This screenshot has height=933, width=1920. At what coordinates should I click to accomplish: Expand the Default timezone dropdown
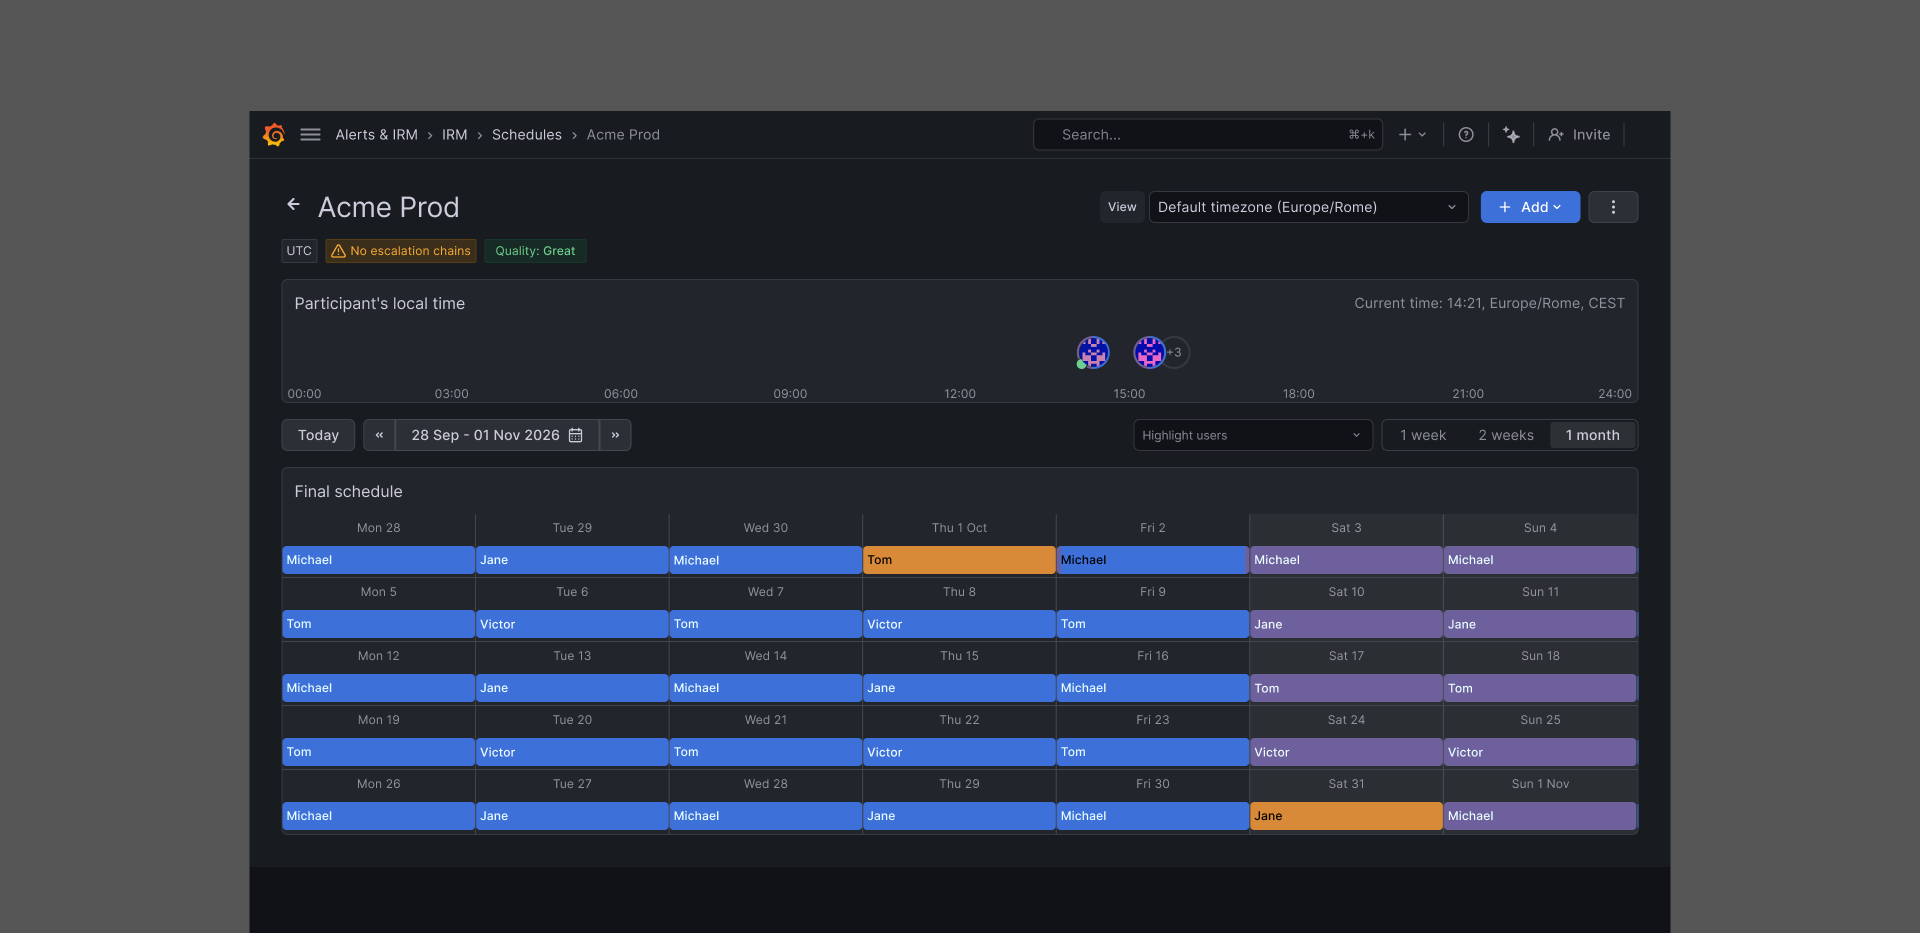[x=1308, y=207]
